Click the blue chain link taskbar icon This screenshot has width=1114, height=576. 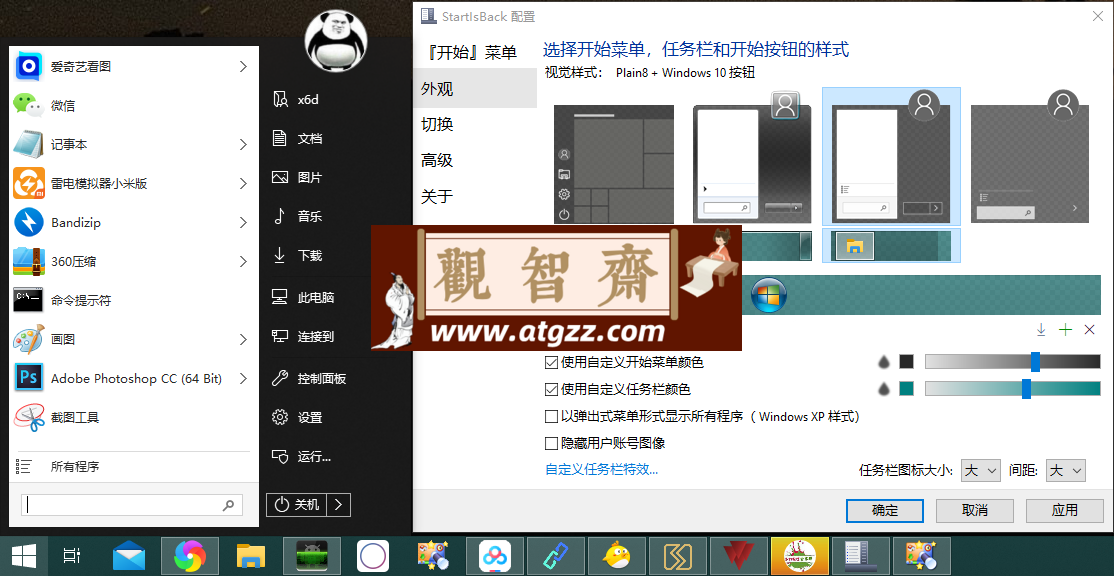[555, 556]
